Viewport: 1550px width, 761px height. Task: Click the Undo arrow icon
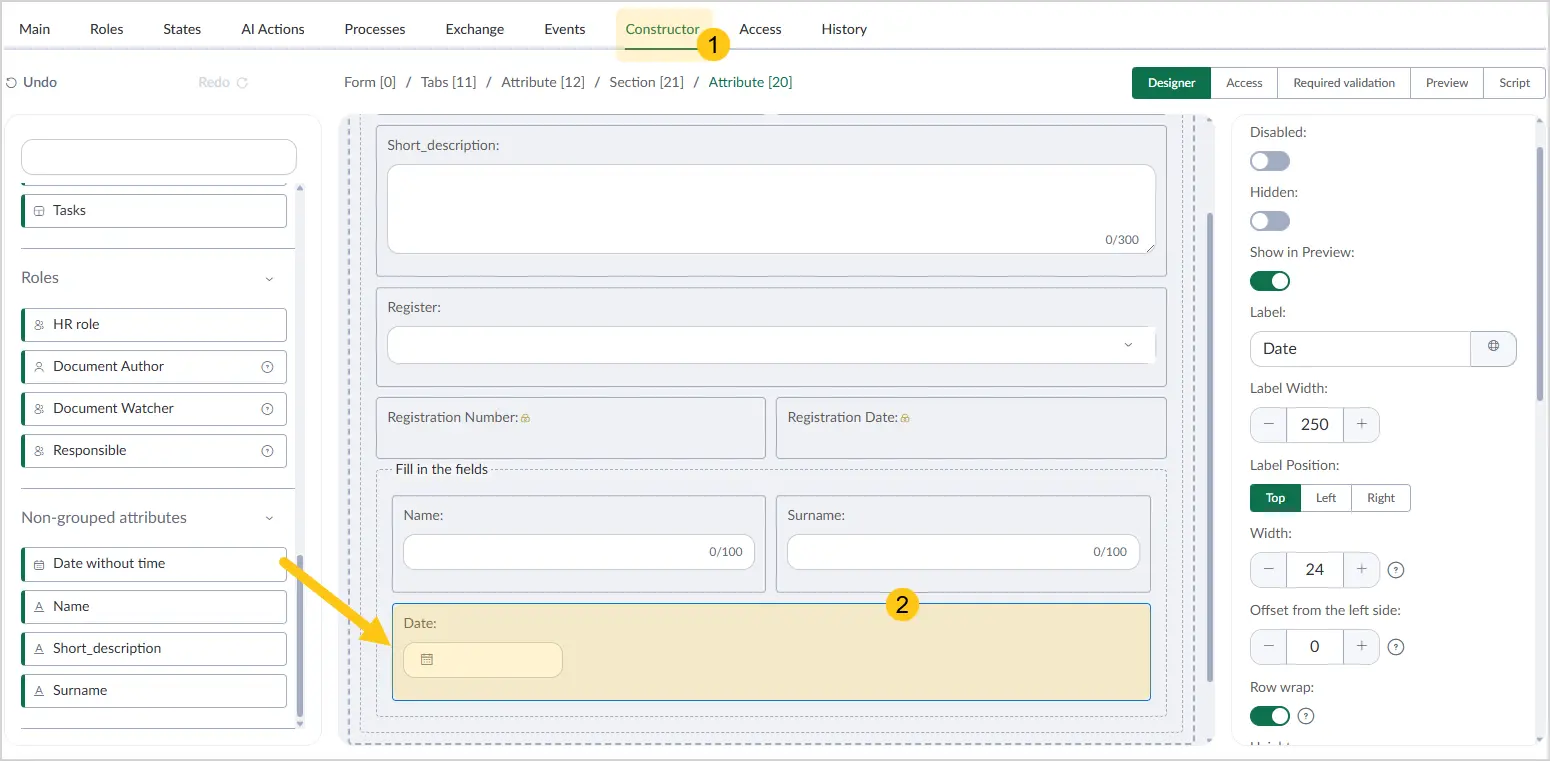(11, 83)
